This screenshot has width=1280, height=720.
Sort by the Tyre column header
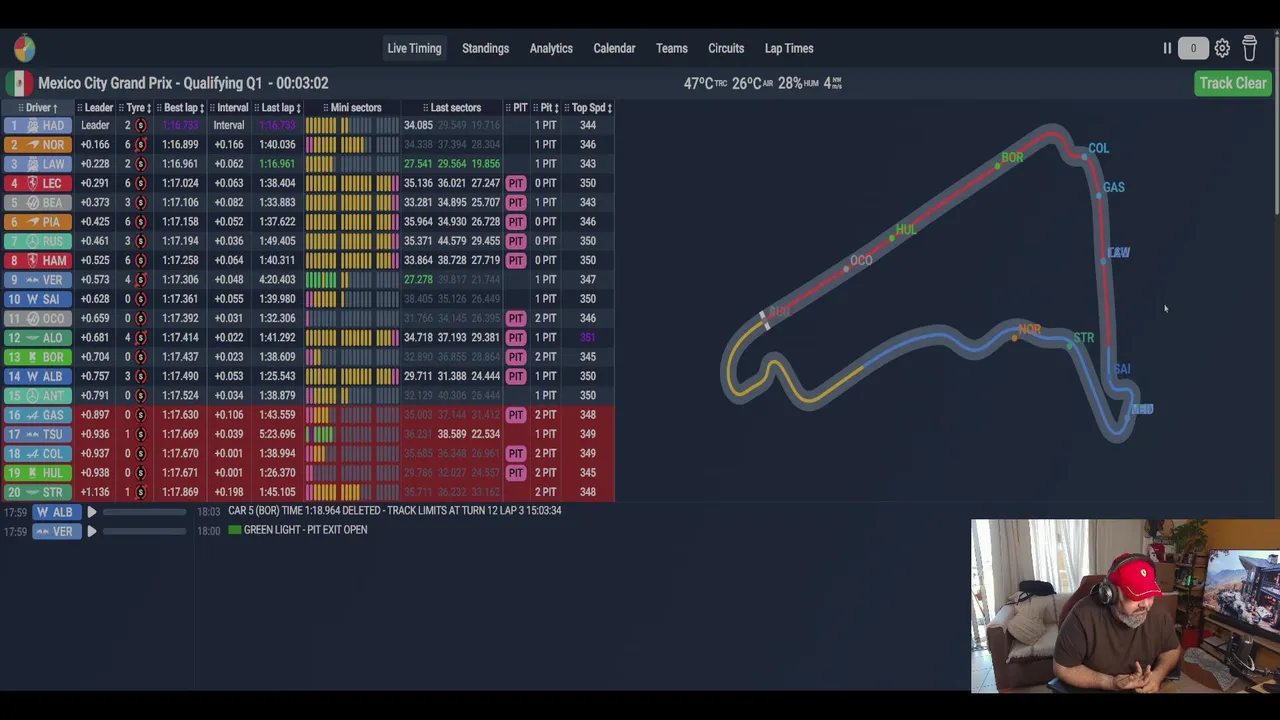click(x=135, y=107)
